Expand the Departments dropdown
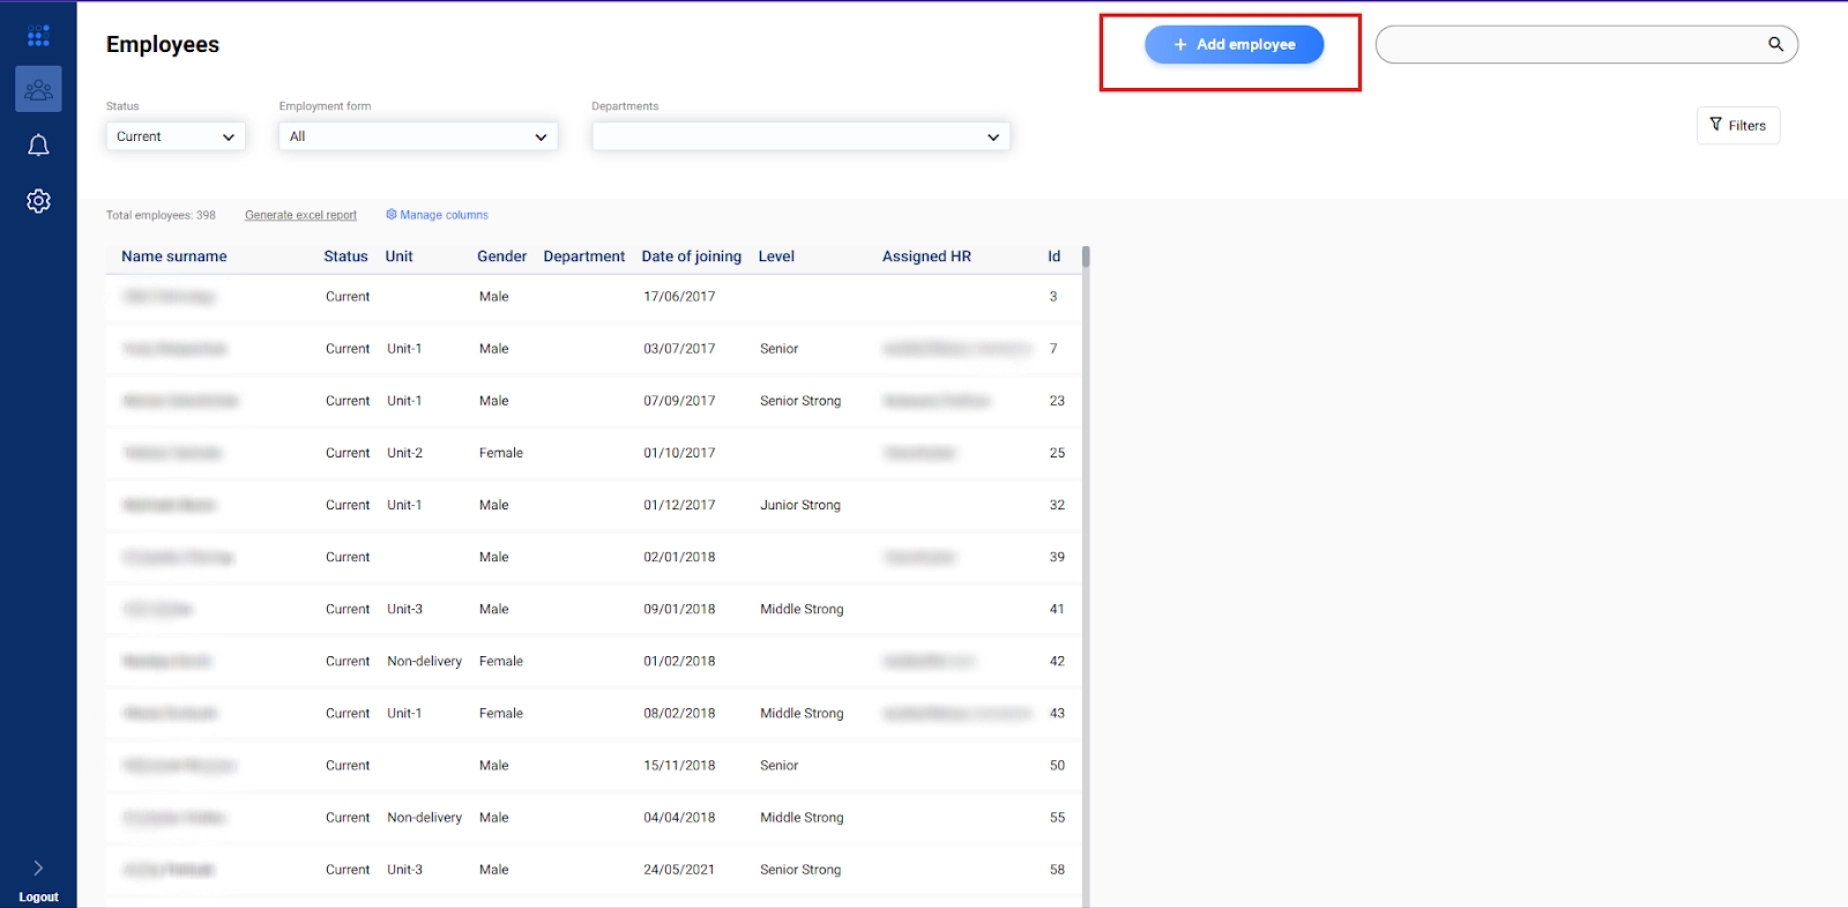 (800, 137)
